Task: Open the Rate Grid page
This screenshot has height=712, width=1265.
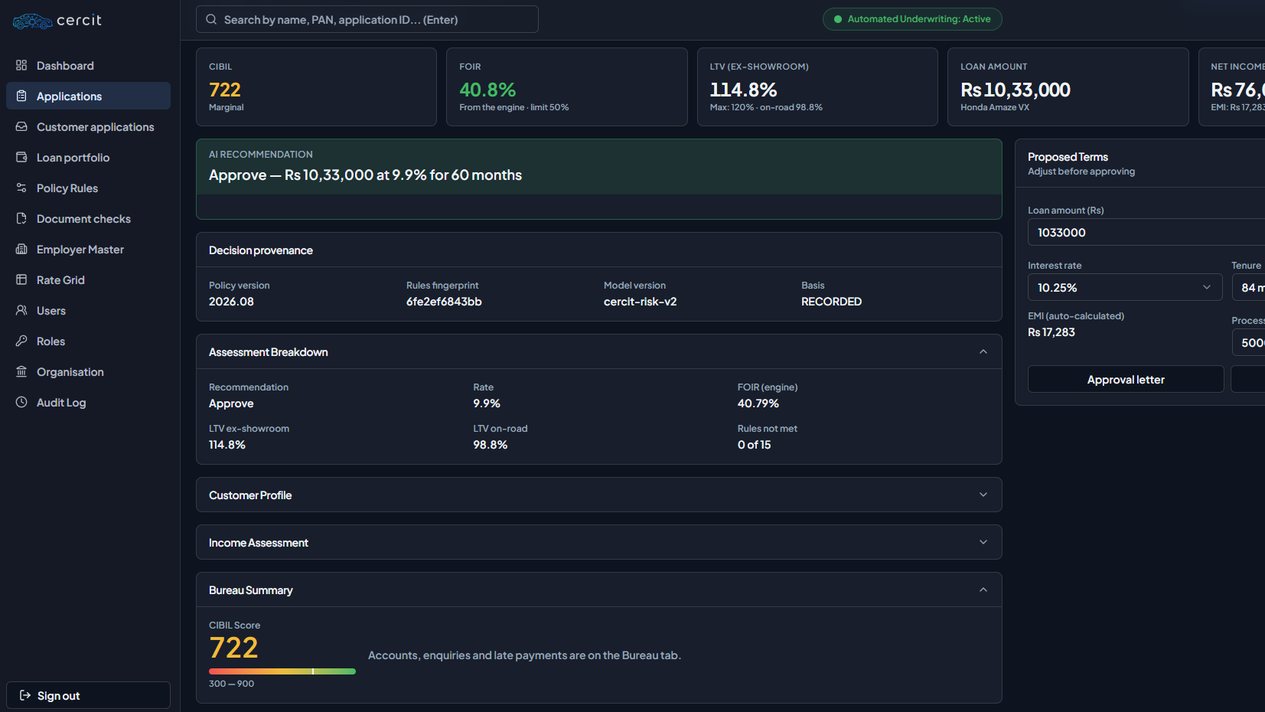Action: pos(88,280)
